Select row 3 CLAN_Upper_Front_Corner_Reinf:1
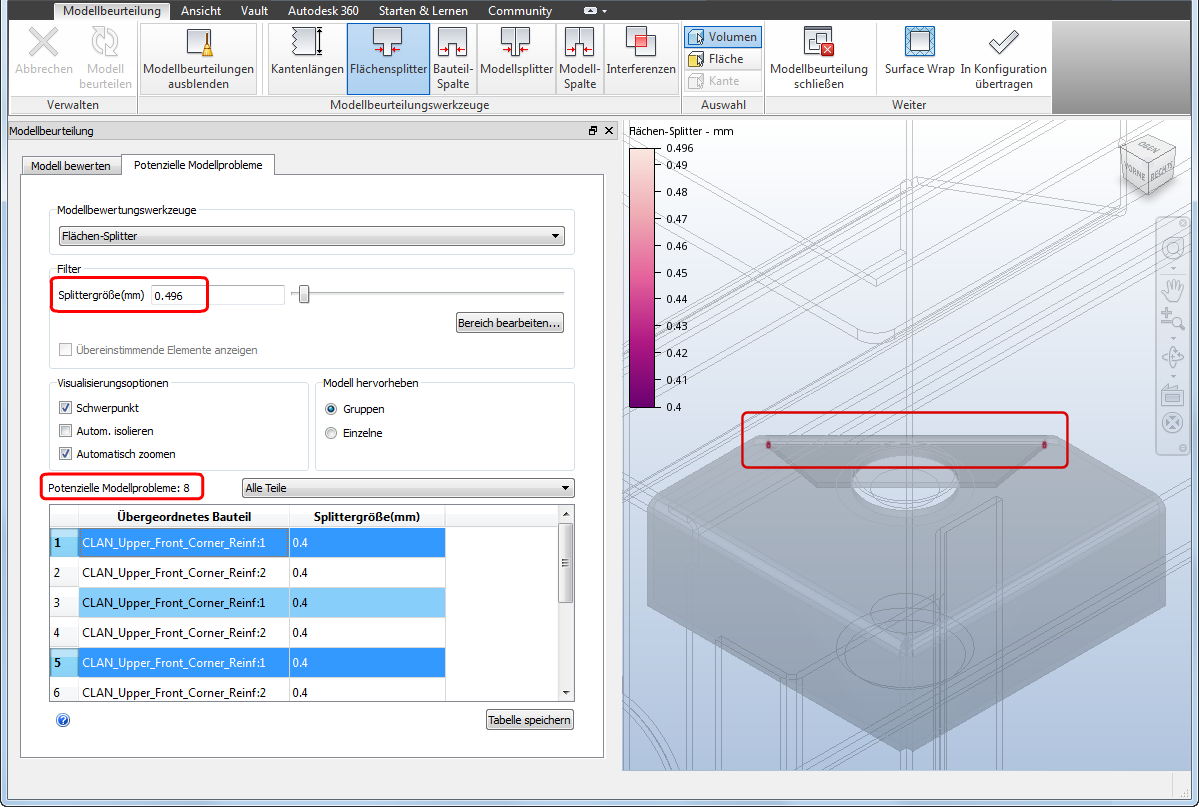 tap(248, 603)
